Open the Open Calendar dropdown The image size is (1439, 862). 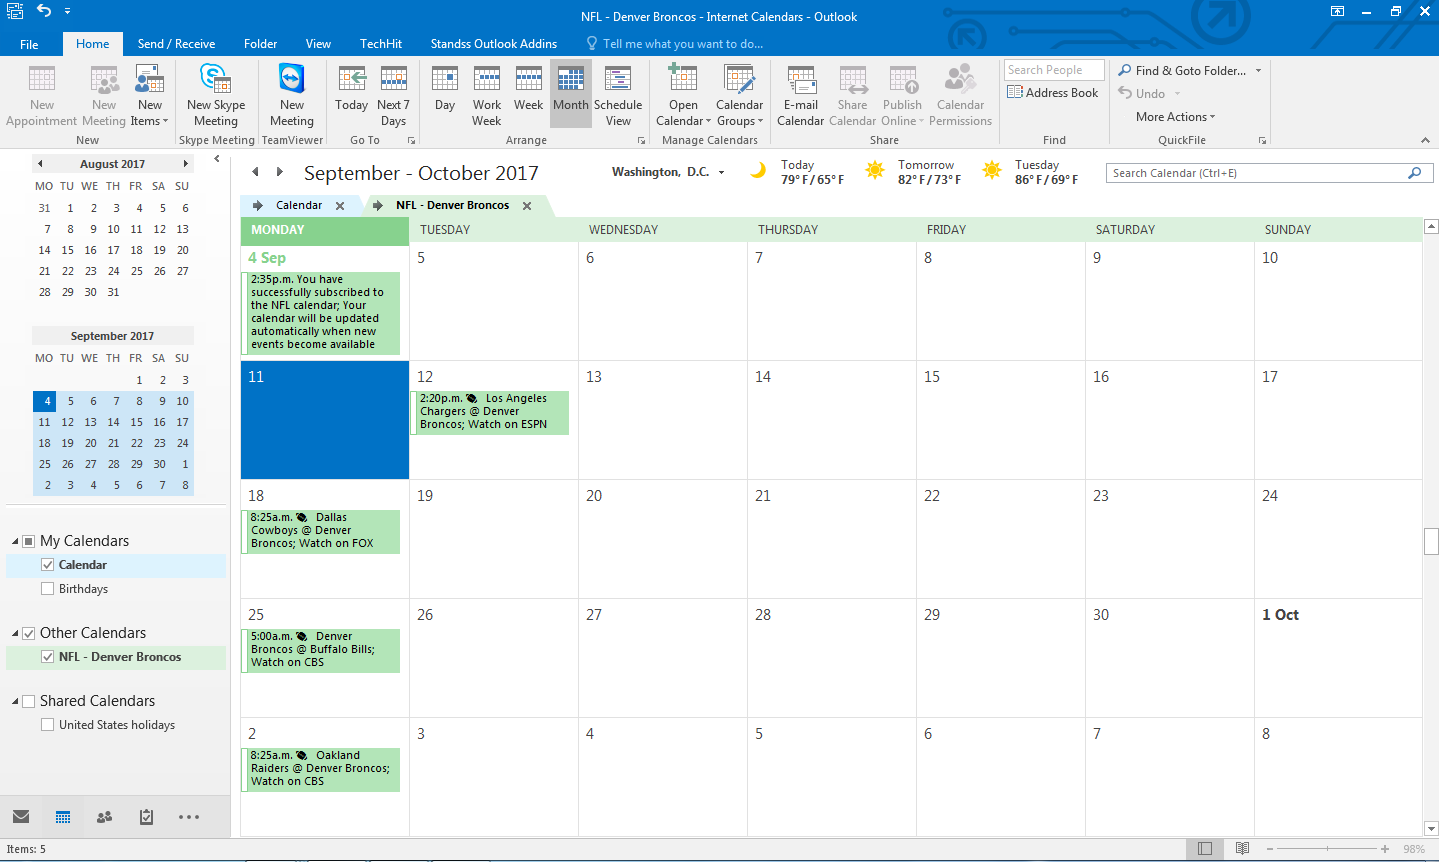(683, 96)
